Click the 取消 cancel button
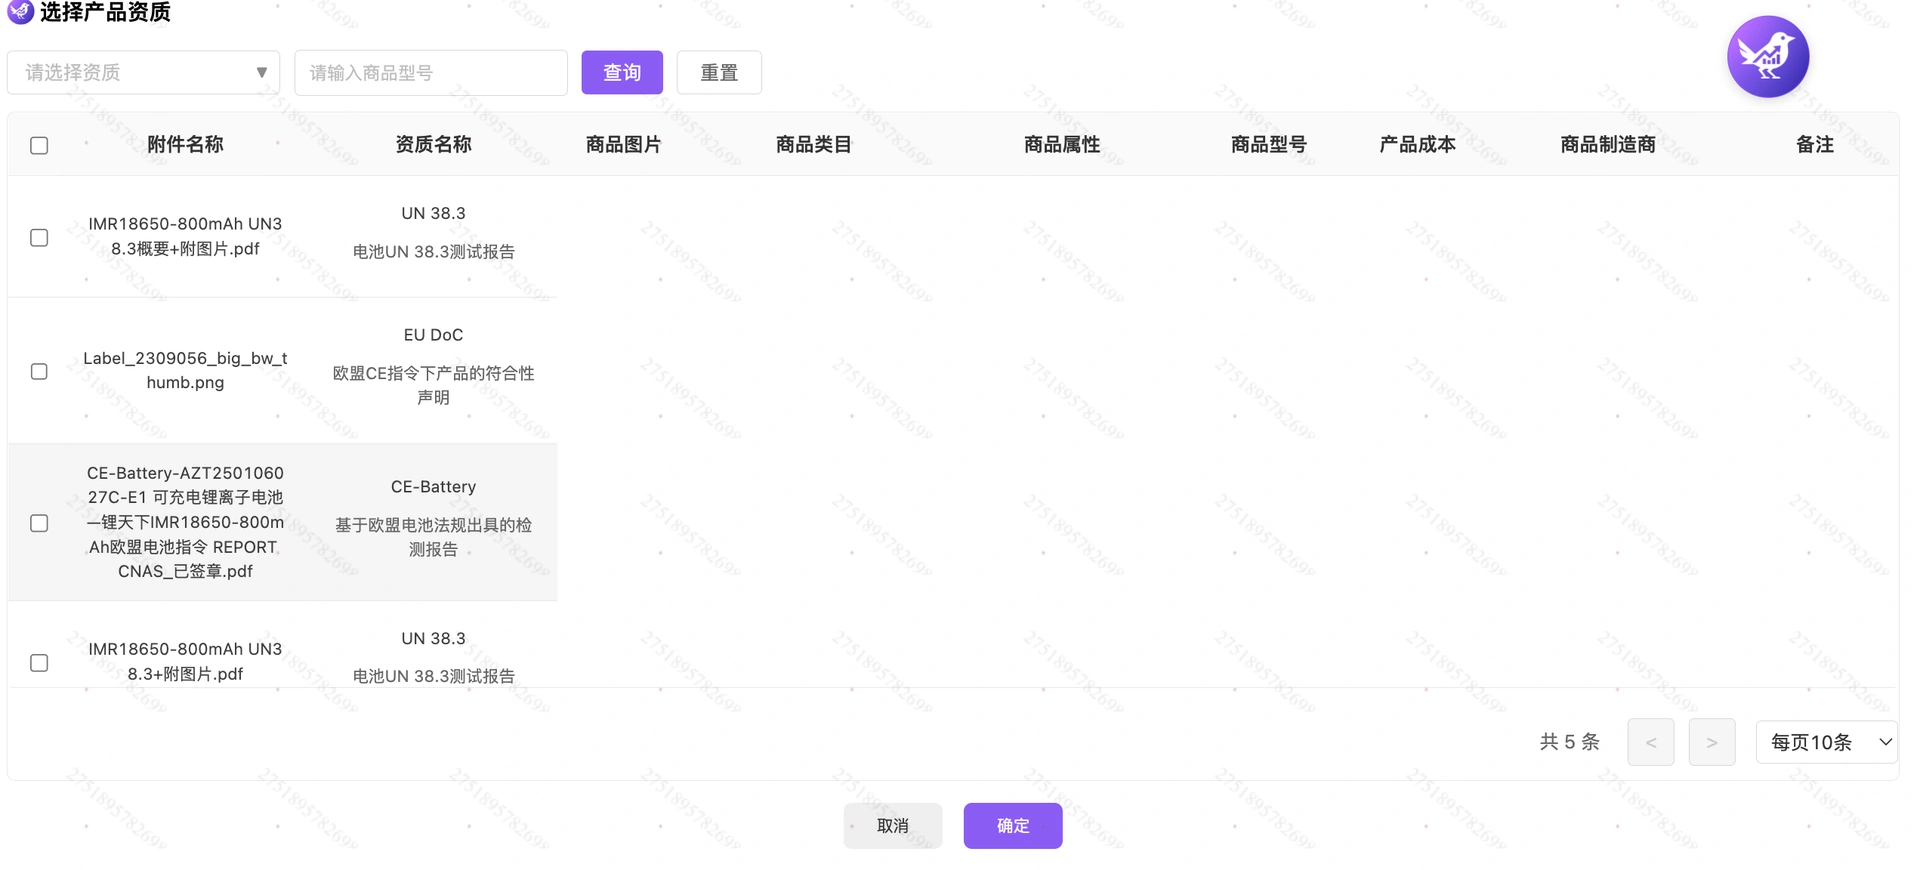This screenshot has width=1920, height=870. pyautogui.click(x=893, y=826)
